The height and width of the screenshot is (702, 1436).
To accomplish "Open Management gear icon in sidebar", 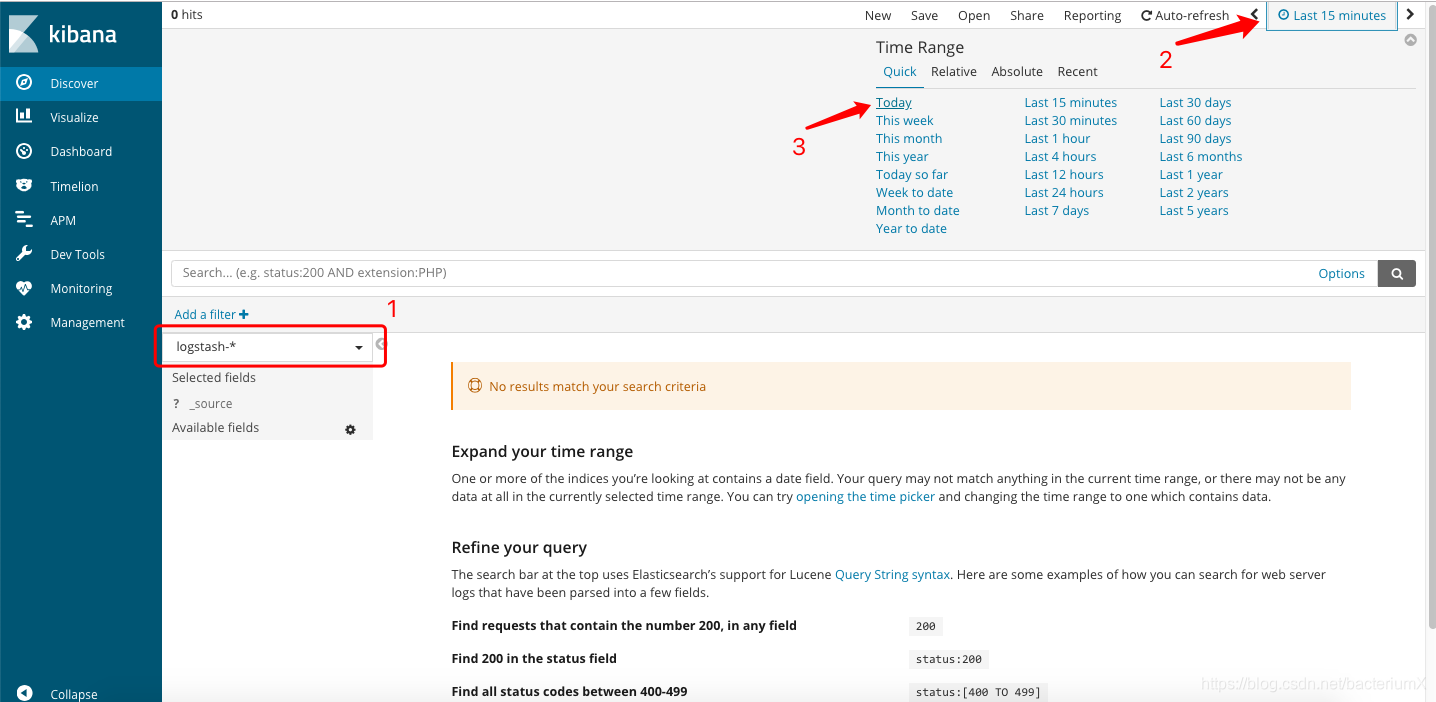I will click(24, 322).
